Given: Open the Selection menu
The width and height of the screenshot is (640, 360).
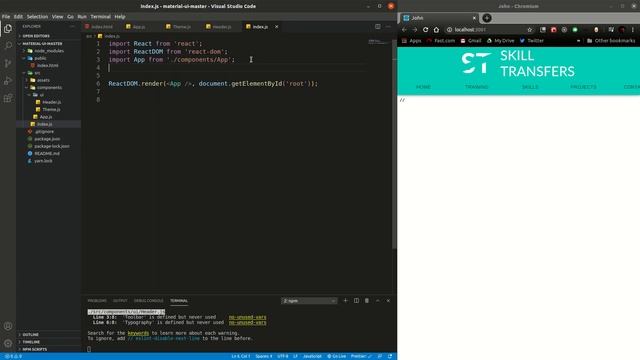Looking at the screenshot, I should 37,17.
